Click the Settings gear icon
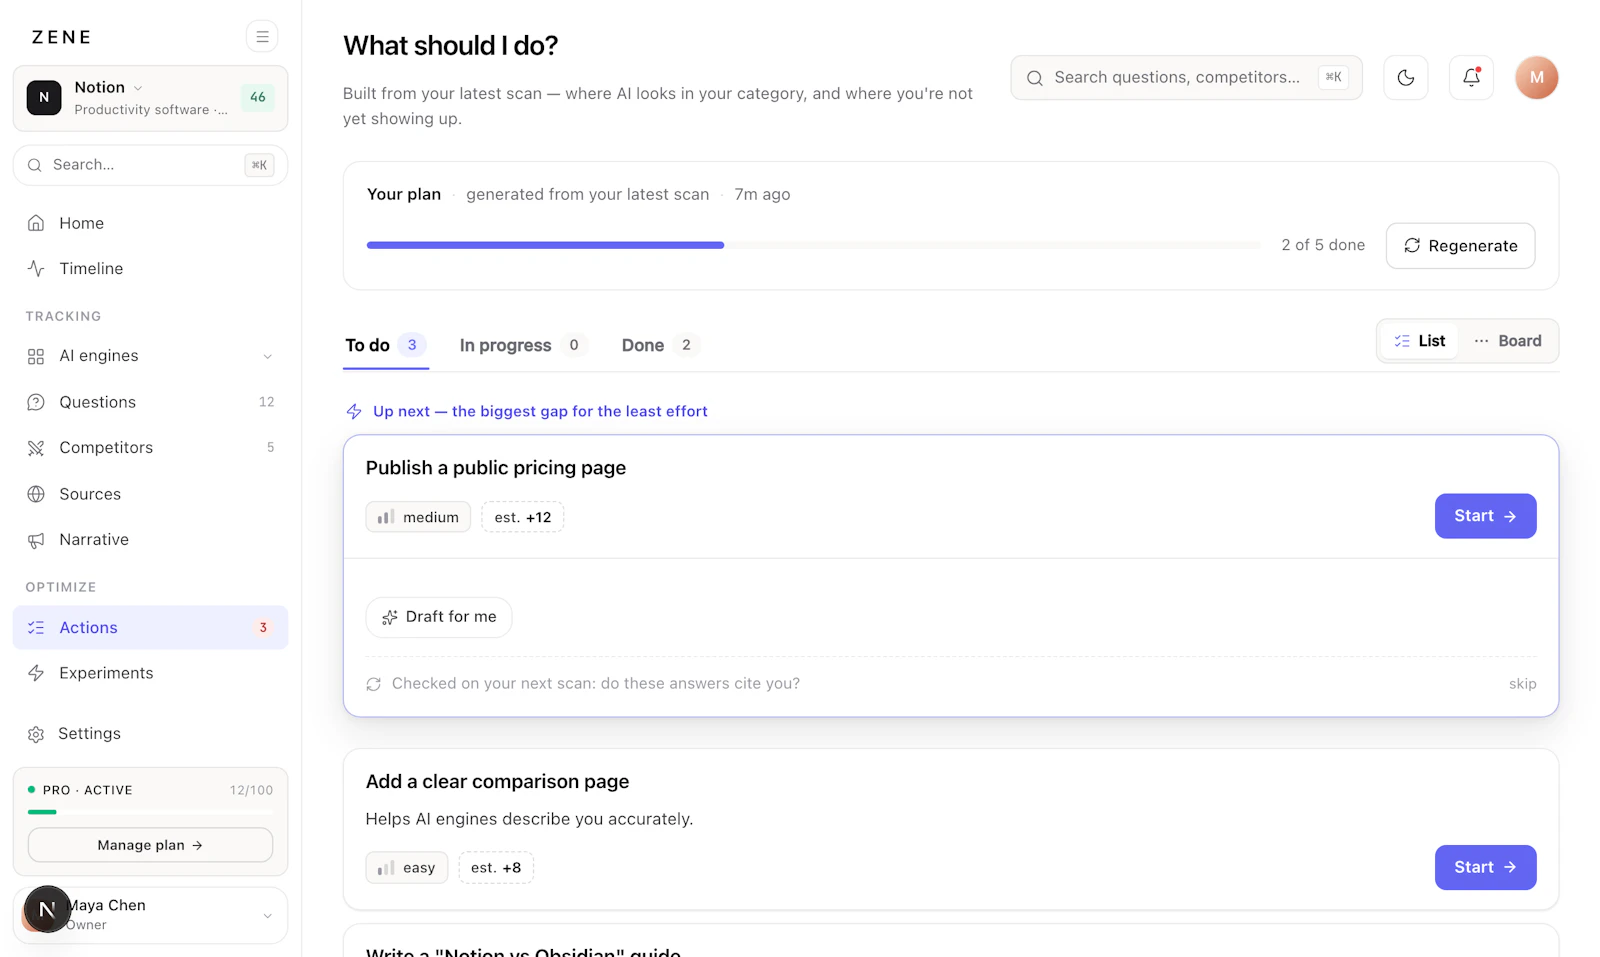This screenshot has width=1600, height=957. click(x=36, y=734)
